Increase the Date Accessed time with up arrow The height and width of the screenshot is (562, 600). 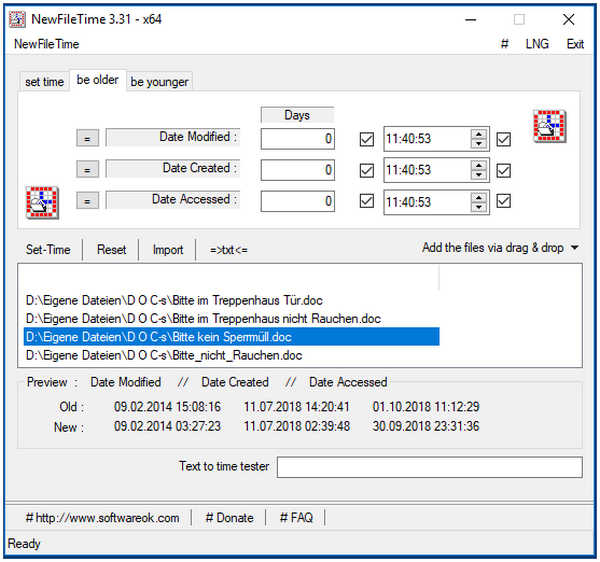point(479,197)
